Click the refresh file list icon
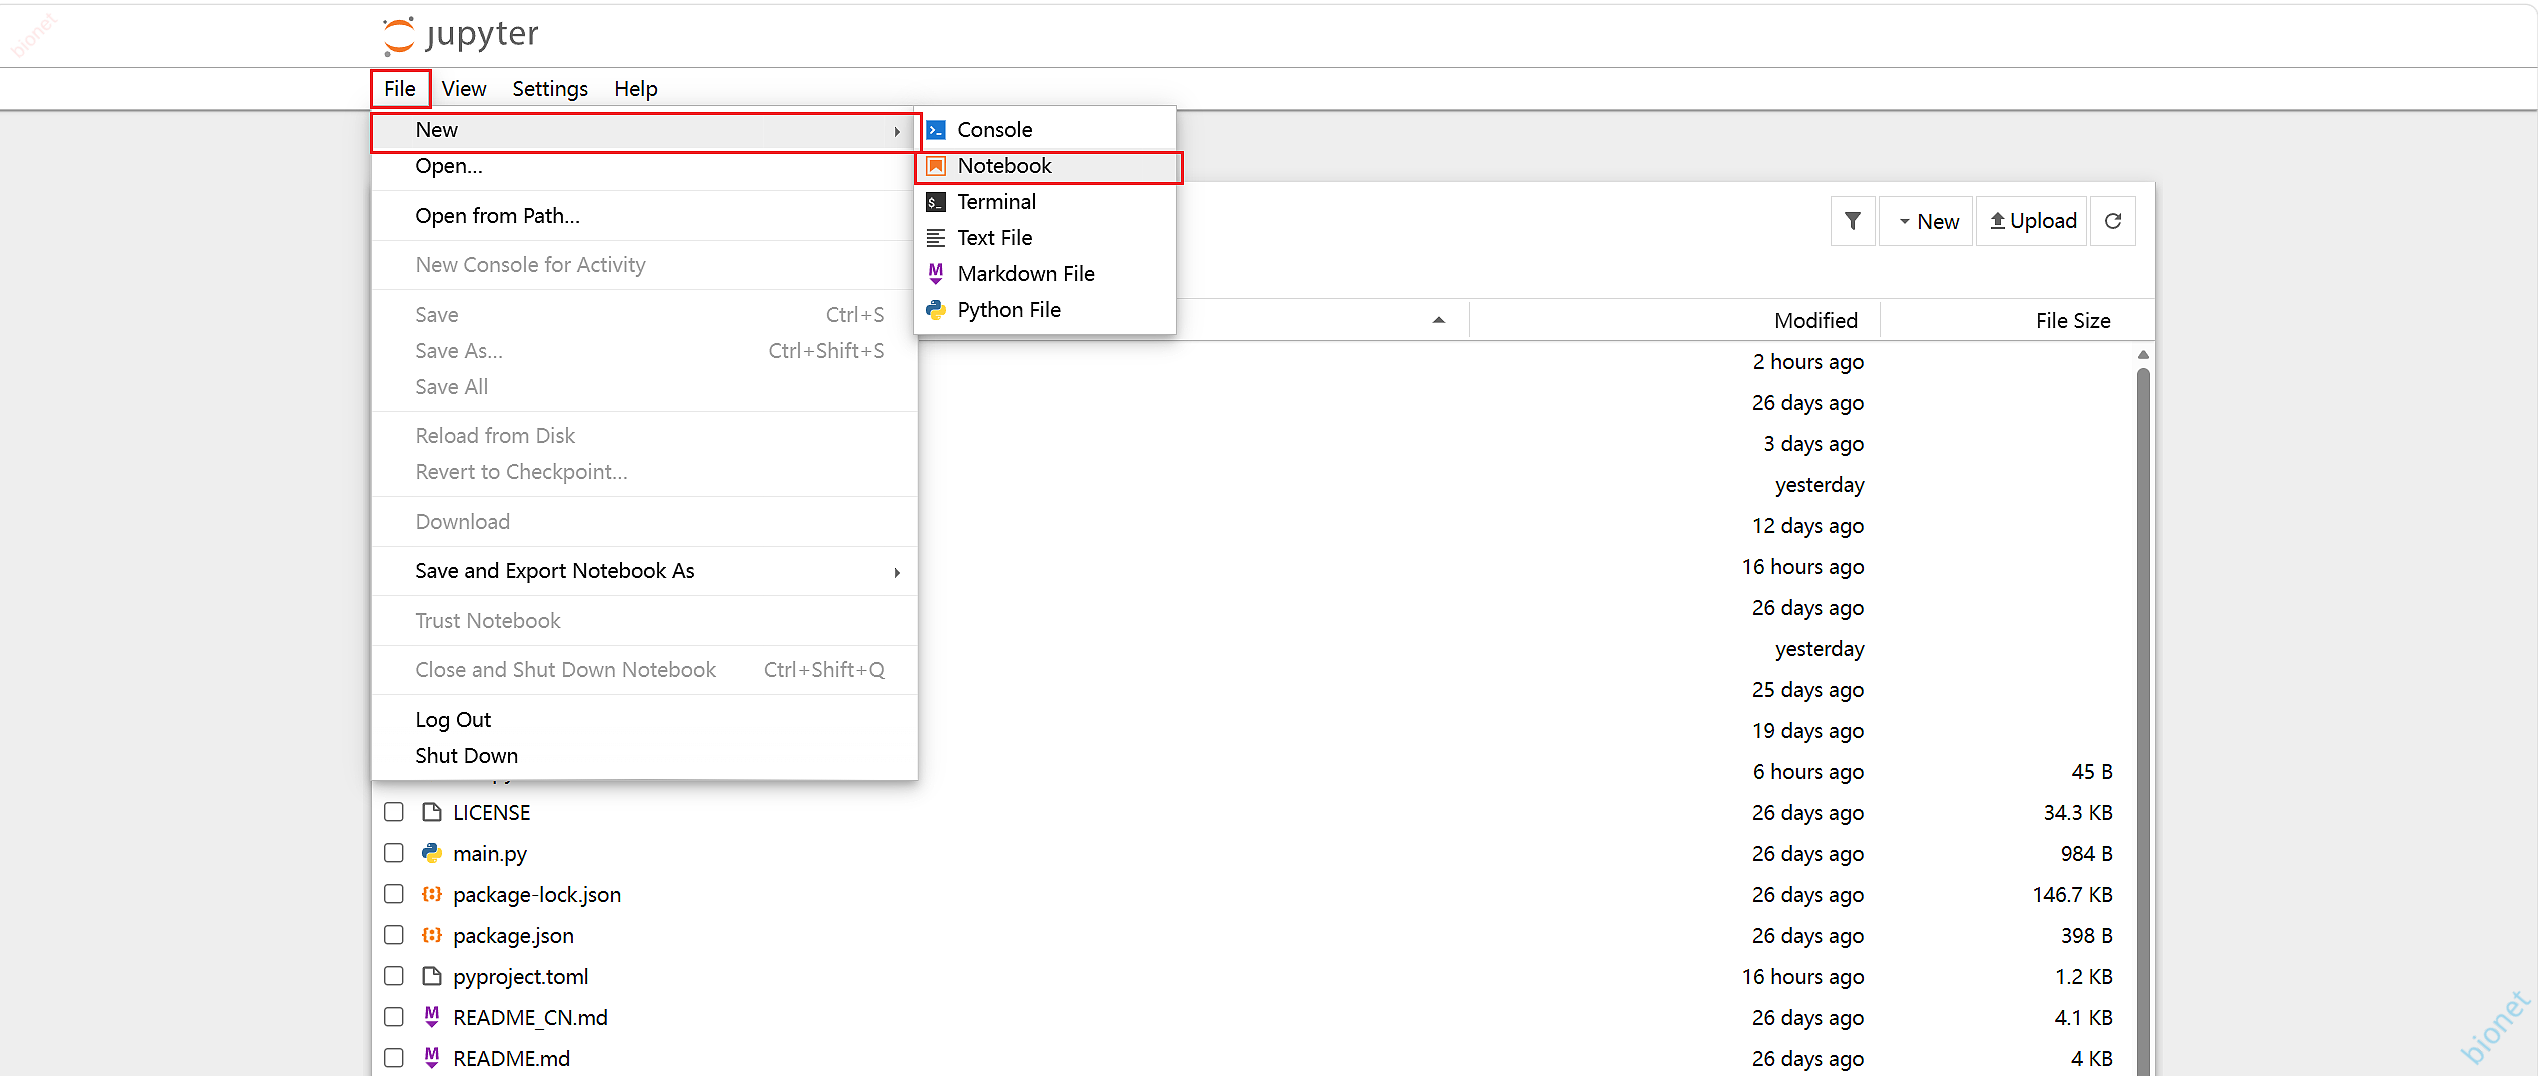Image resolution: width=2543 pixels, height=1076 pixels. tap(2113, 221)
